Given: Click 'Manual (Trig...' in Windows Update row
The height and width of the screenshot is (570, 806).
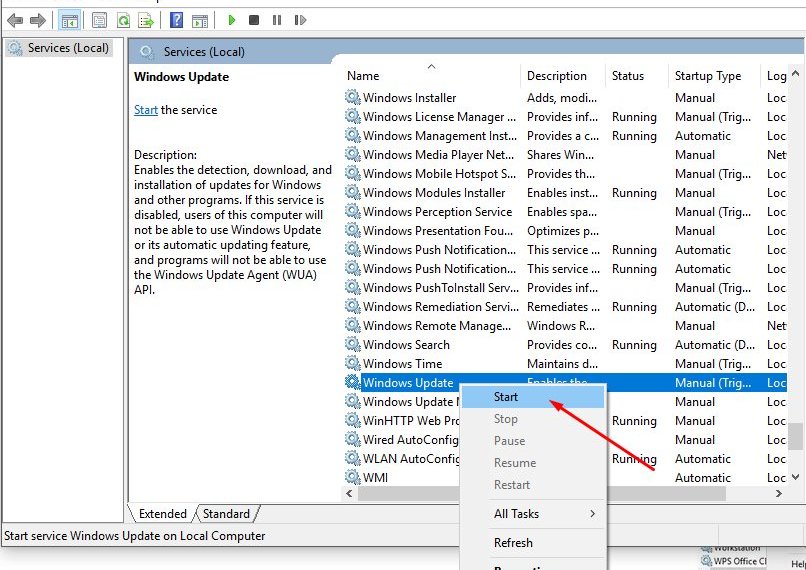Looking at the screenshot, I should pyautogui.click(x=713, y=383).
